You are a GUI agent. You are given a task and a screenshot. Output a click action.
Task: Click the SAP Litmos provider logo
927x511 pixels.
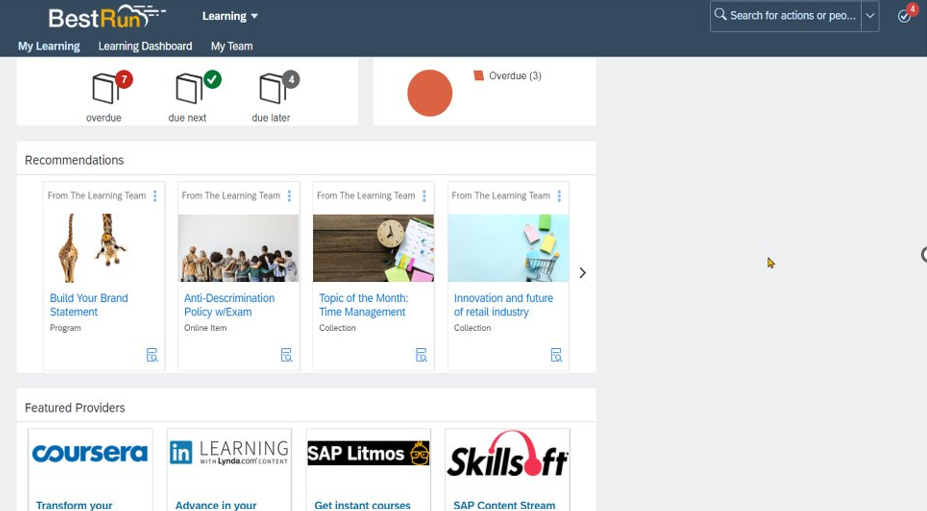(x=368, y=453)
